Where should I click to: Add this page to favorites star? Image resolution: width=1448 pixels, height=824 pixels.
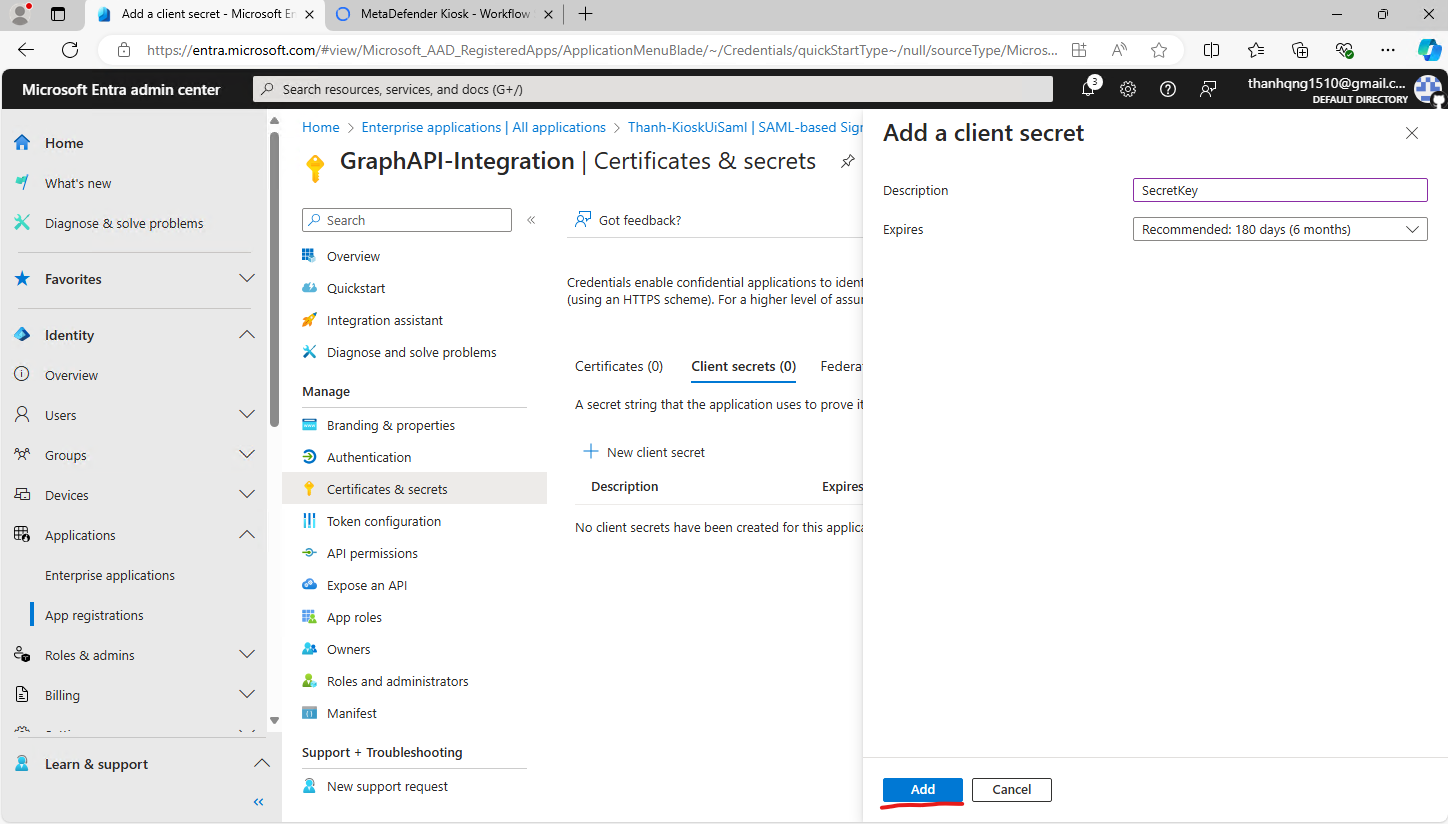(1159, 50)
